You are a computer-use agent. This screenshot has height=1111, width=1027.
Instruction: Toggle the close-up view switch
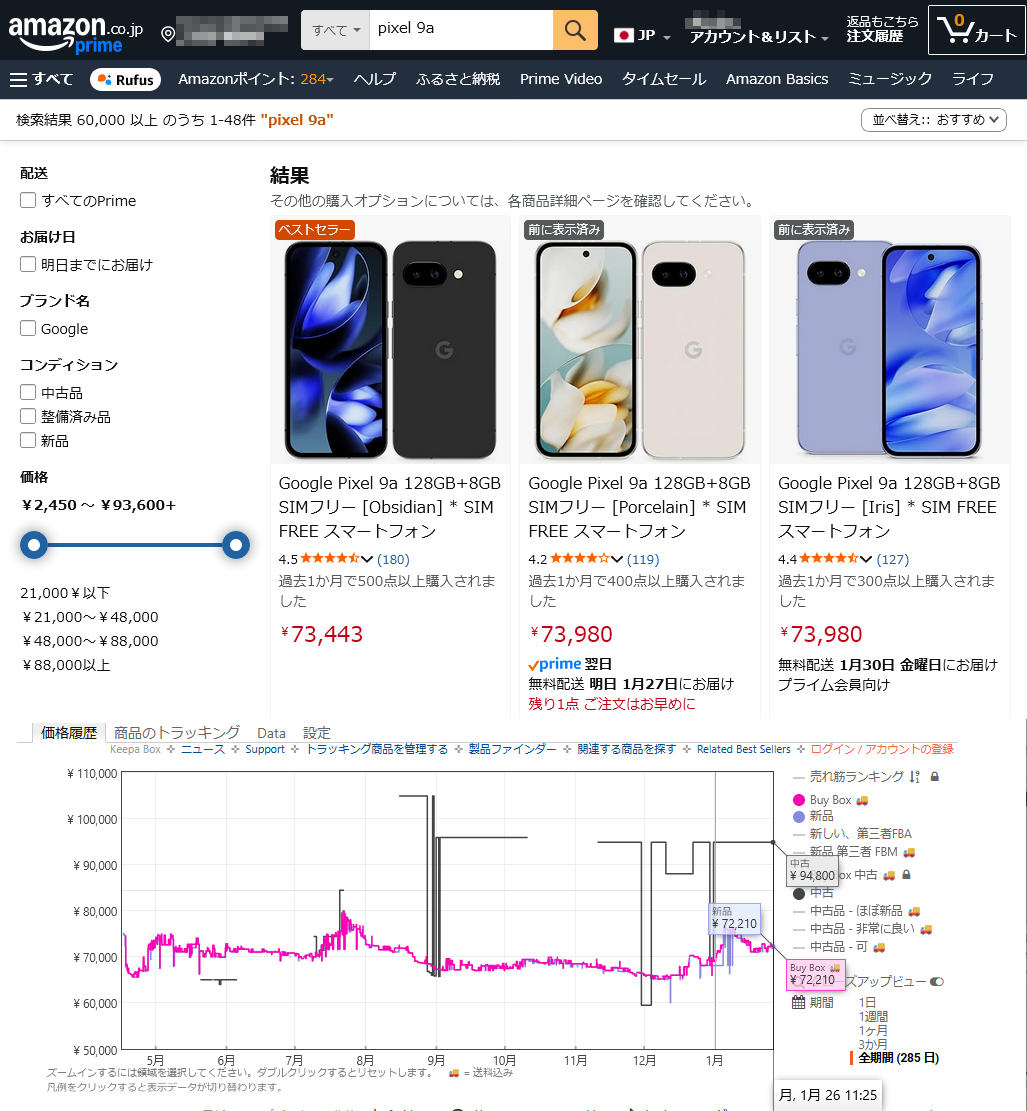pyautogui.click(x=936, y=981)
